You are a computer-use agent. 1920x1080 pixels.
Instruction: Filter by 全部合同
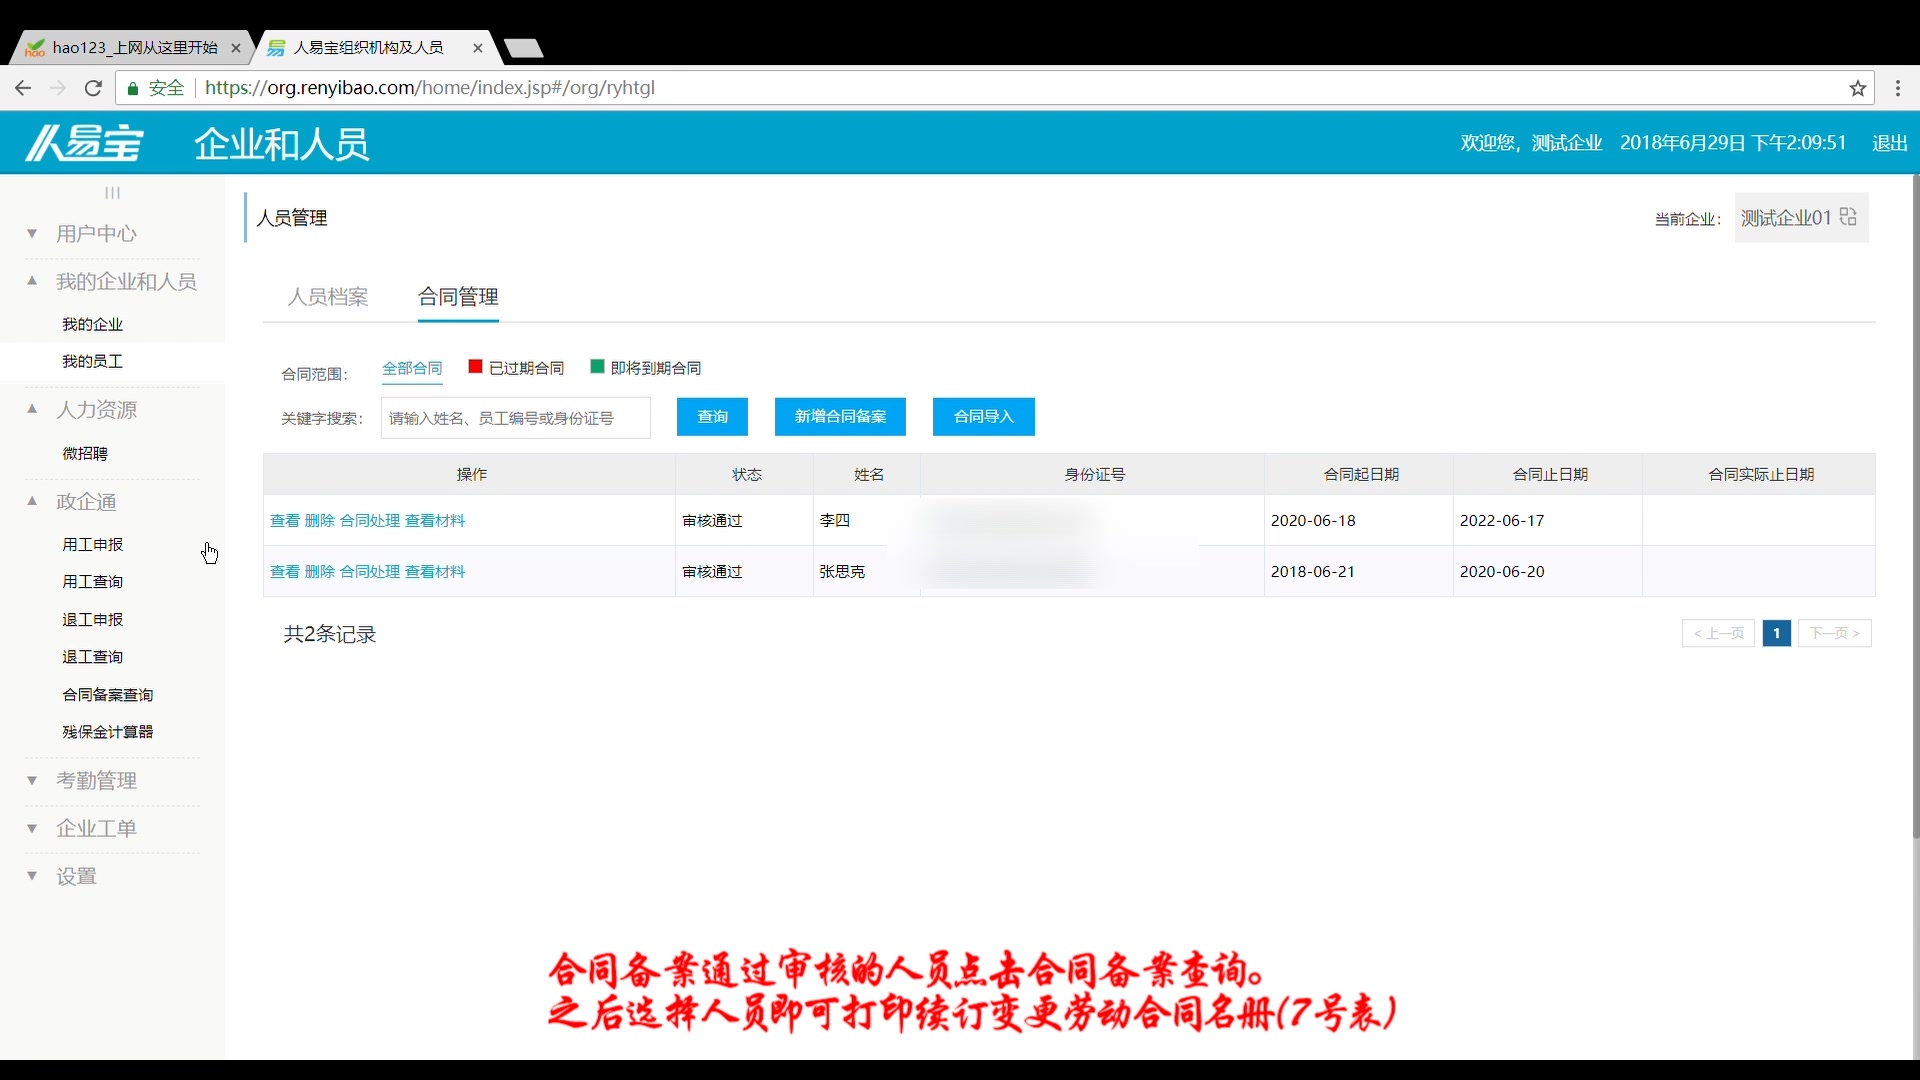412,368
